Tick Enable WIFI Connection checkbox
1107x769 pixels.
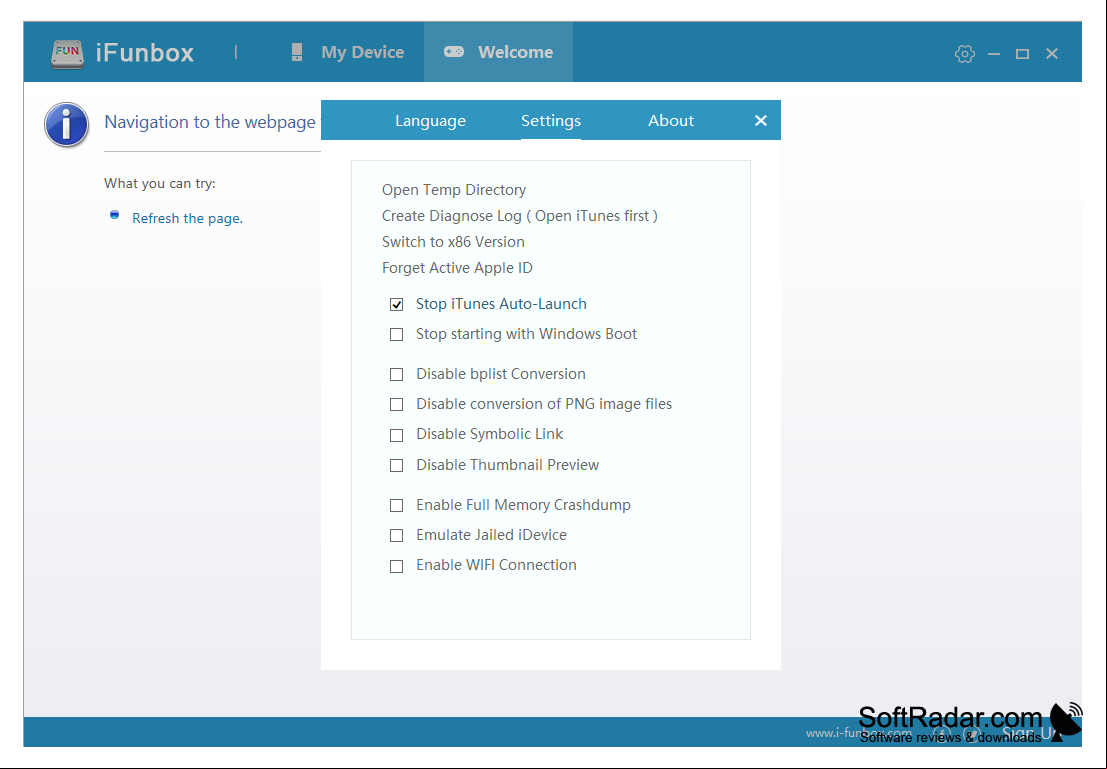397,566
